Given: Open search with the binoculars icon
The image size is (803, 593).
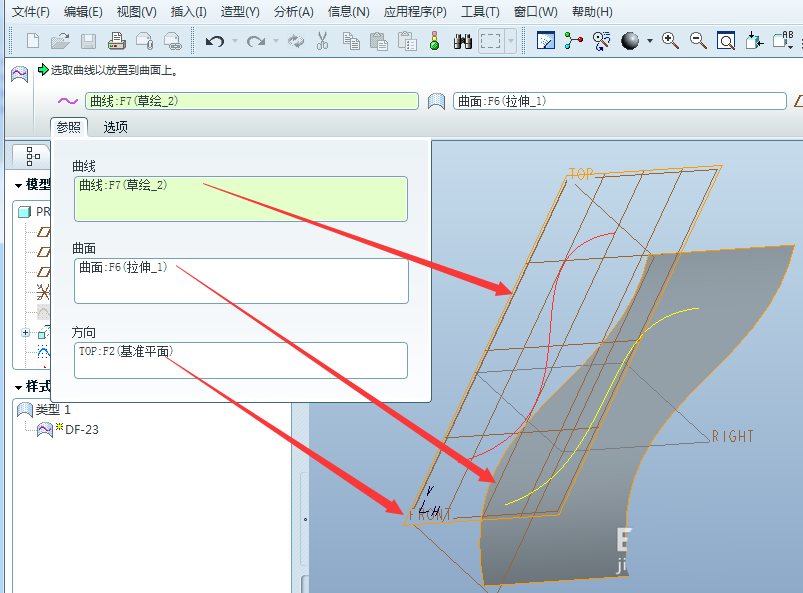Looking at the screenshot, I should click(463, 41).
